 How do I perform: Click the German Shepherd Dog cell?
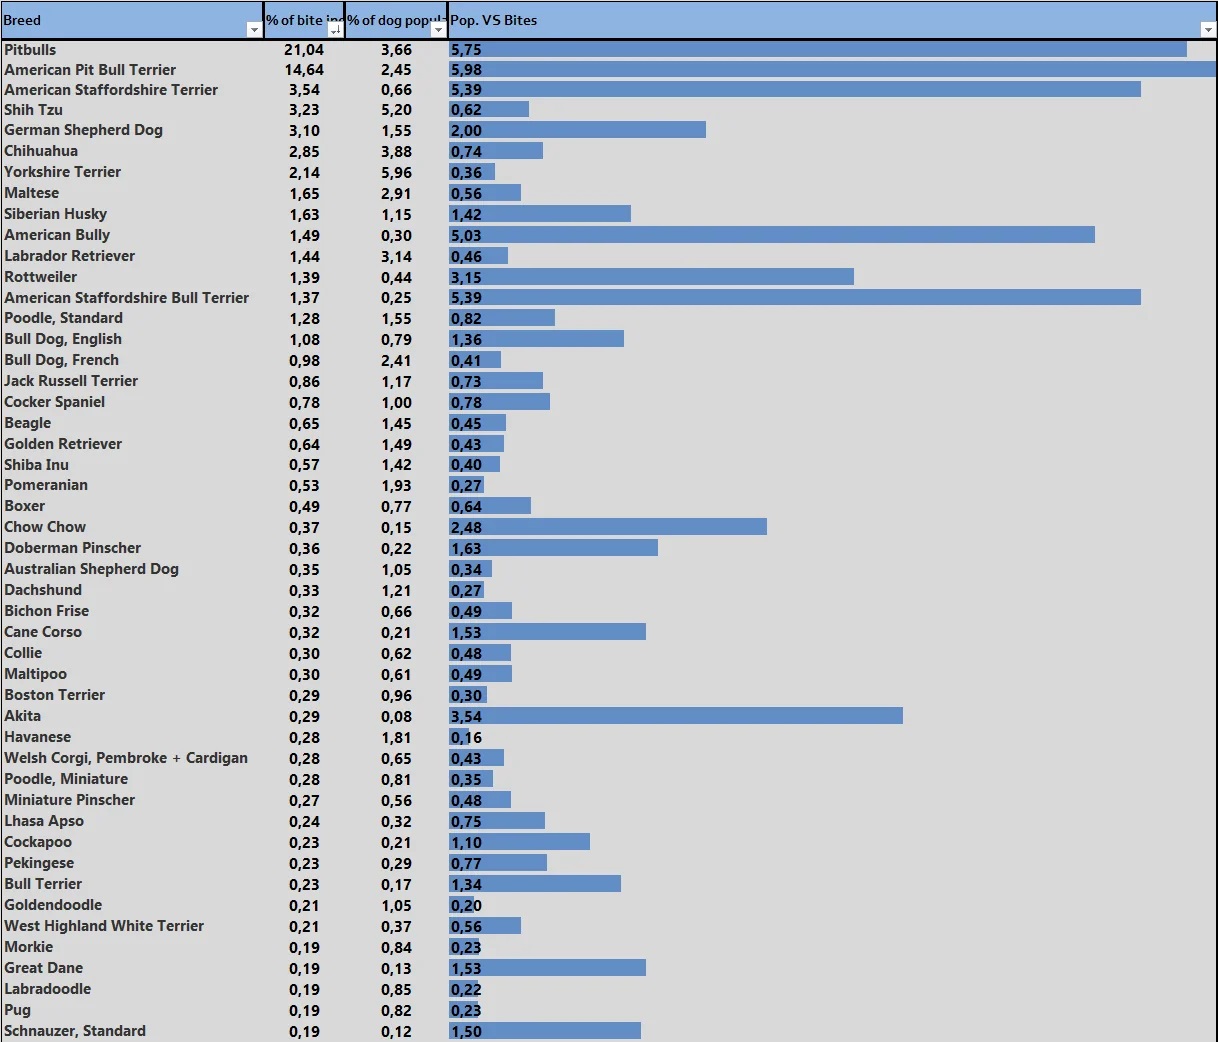(x=83, y=130)
